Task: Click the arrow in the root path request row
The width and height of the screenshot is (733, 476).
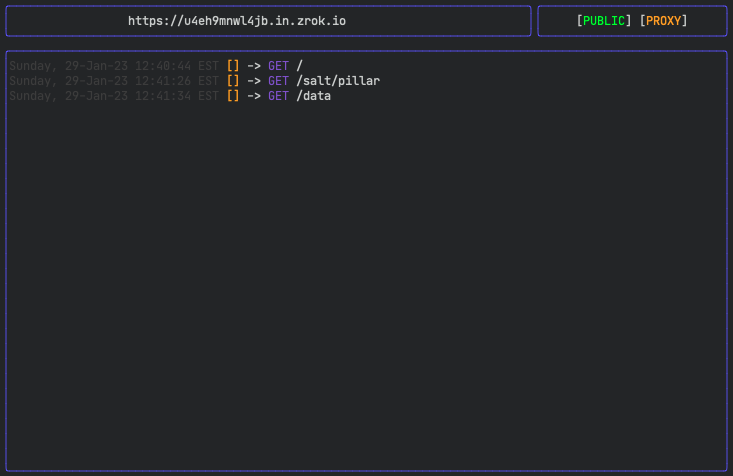Action: click(254, 66)
